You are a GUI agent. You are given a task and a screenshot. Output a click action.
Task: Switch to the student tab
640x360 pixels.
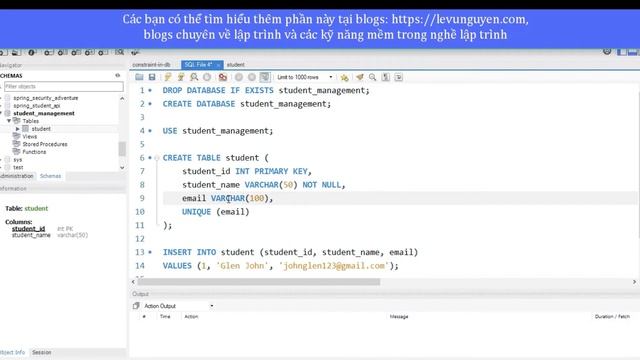click(236, 64)
